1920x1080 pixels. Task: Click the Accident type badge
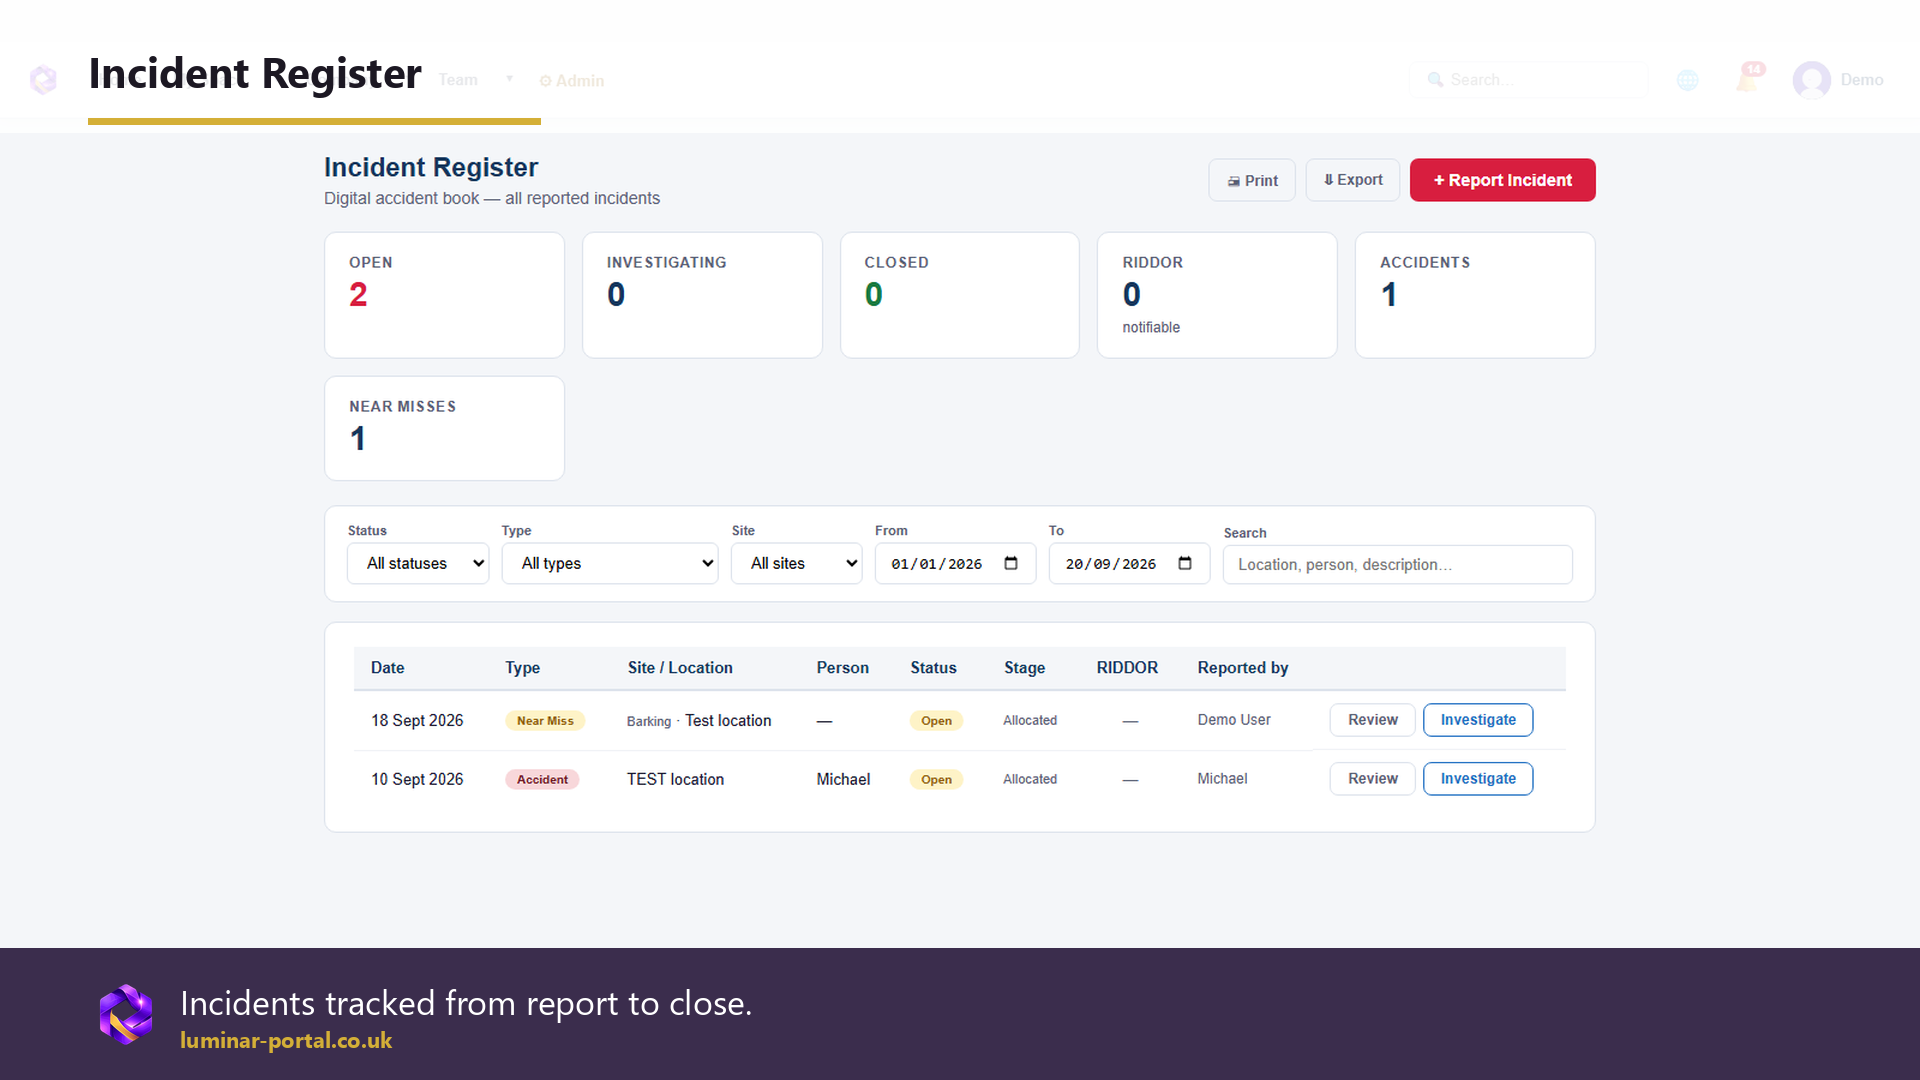(x=542, y=780)
